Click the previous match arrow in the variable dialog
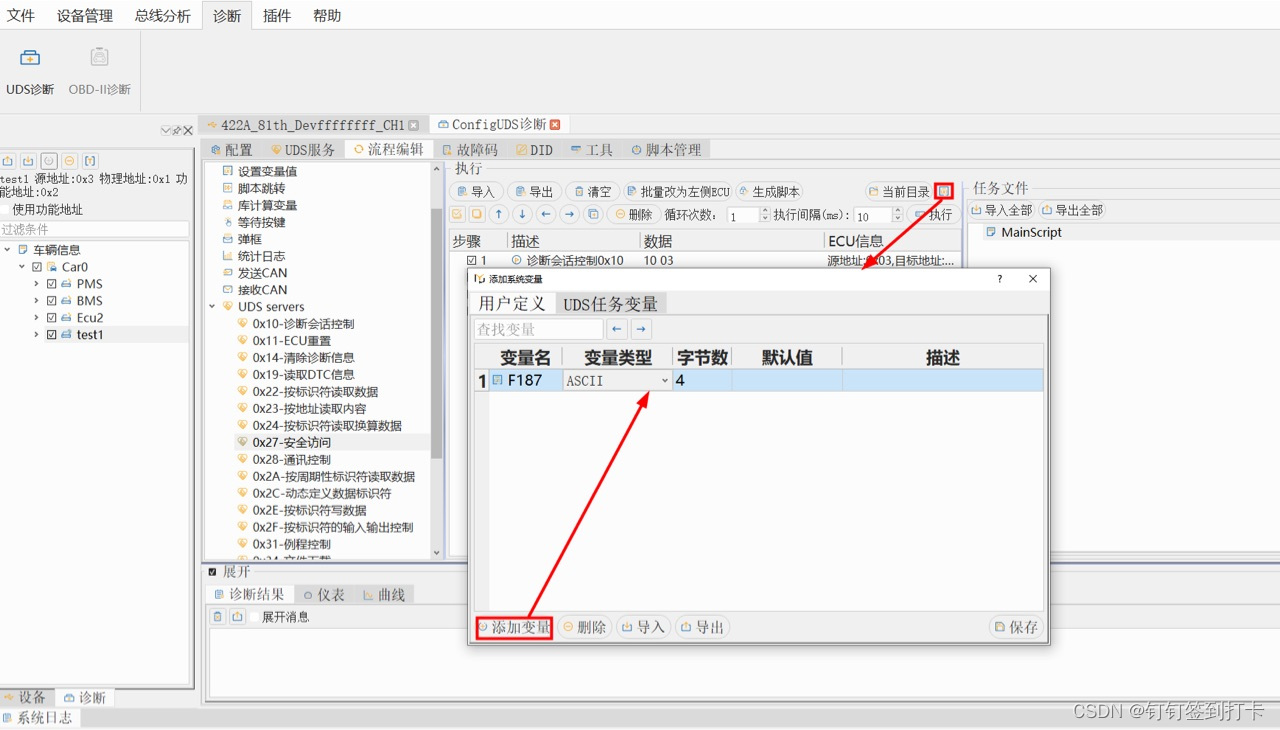Screen dimensions: 1280x730 (617, 329)
